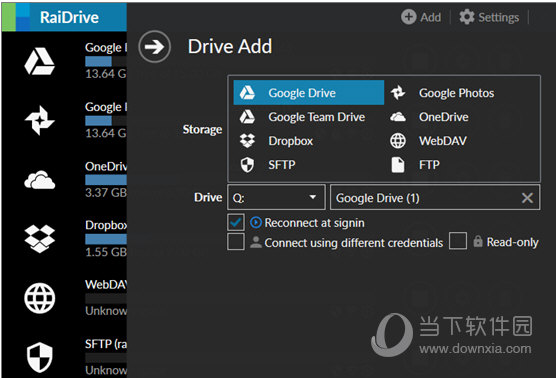This screenshot has width=556, height=378.
Task: Select OneDrive cloud icon in sidebar
Action: point(39,179)
